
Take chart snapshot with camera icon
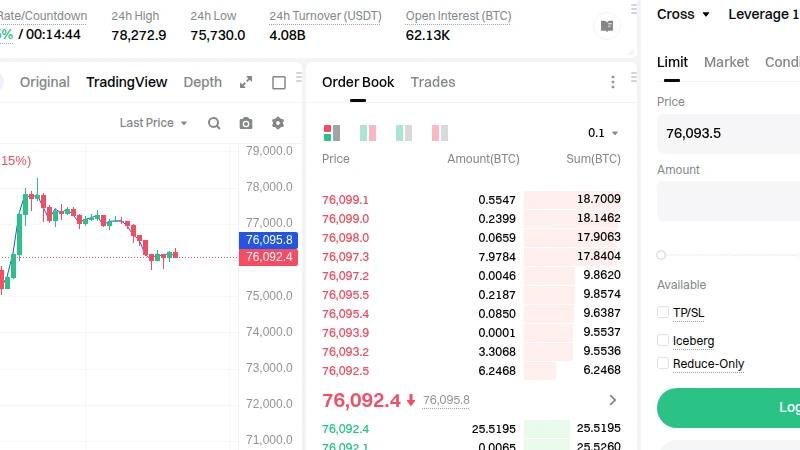click(246, 123)
